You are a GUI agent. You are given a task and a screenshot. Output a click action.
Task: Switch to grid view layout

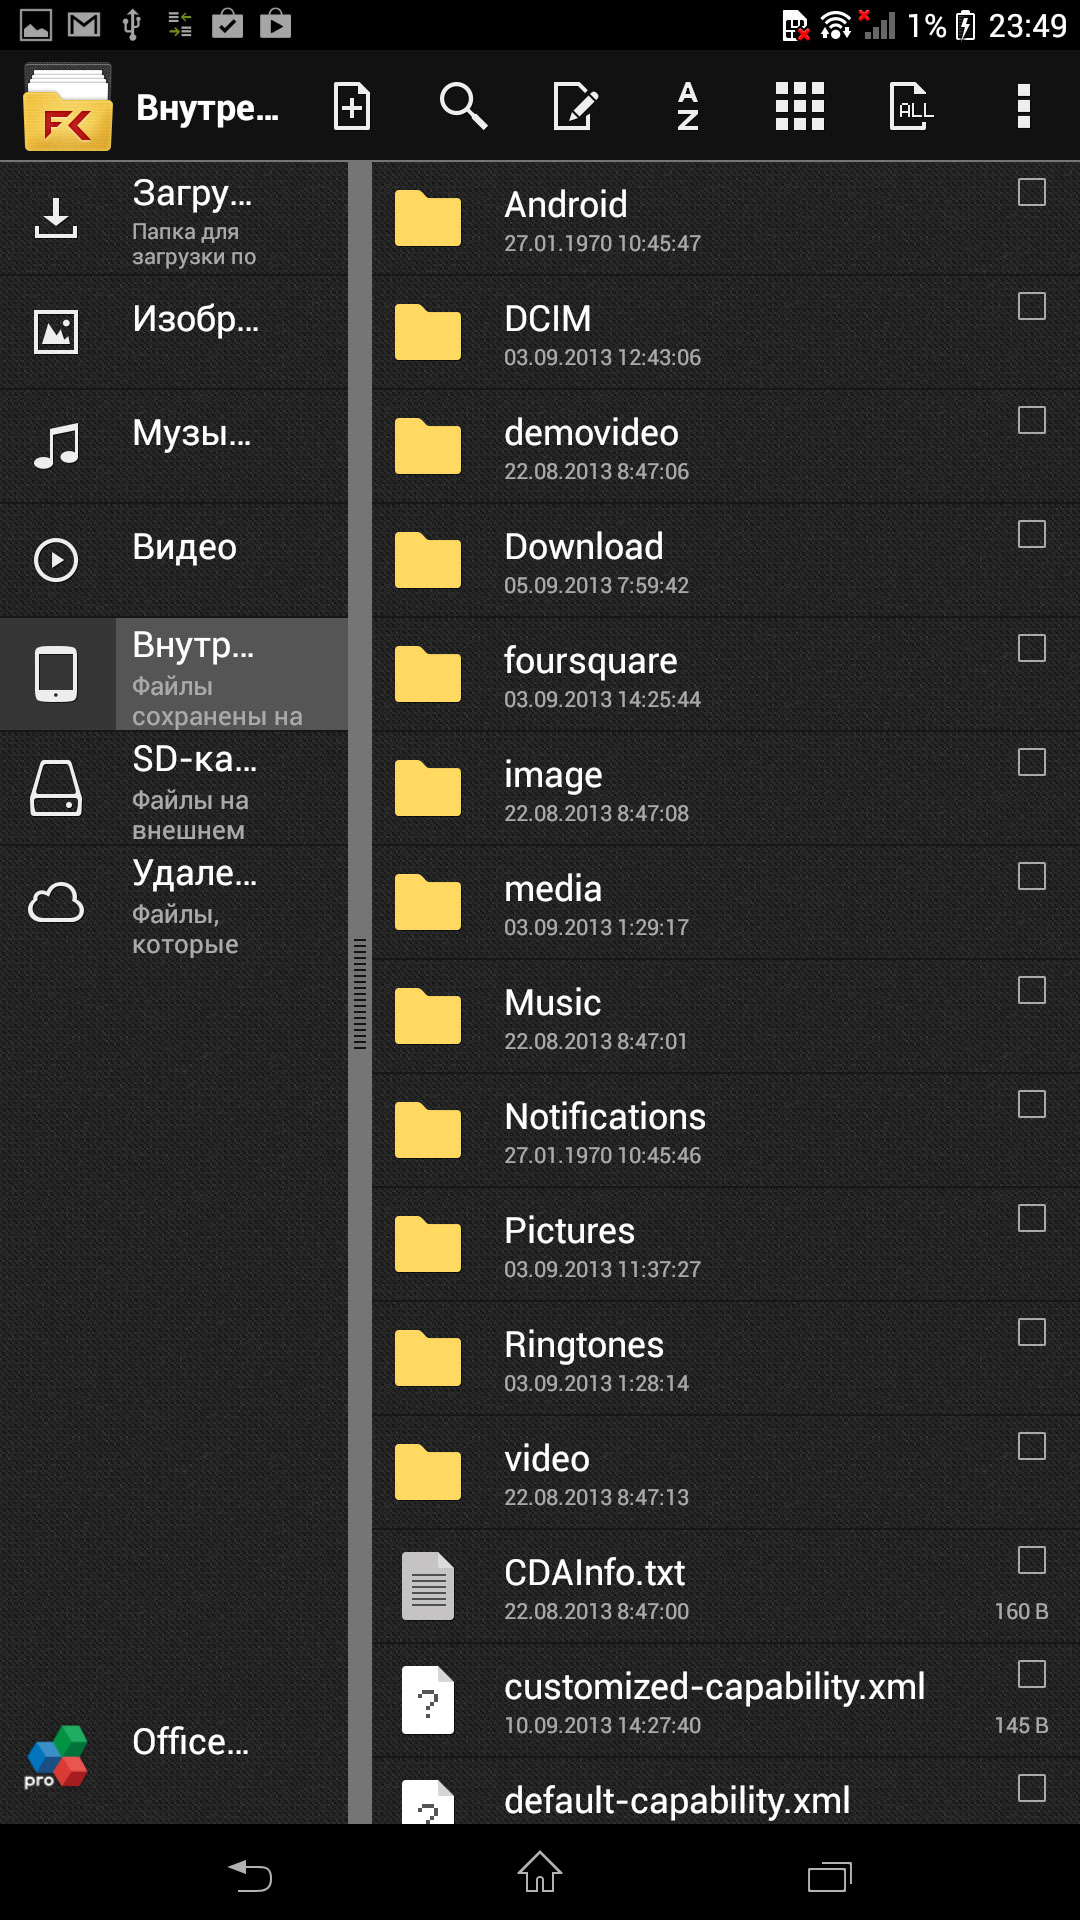(800, 106)
